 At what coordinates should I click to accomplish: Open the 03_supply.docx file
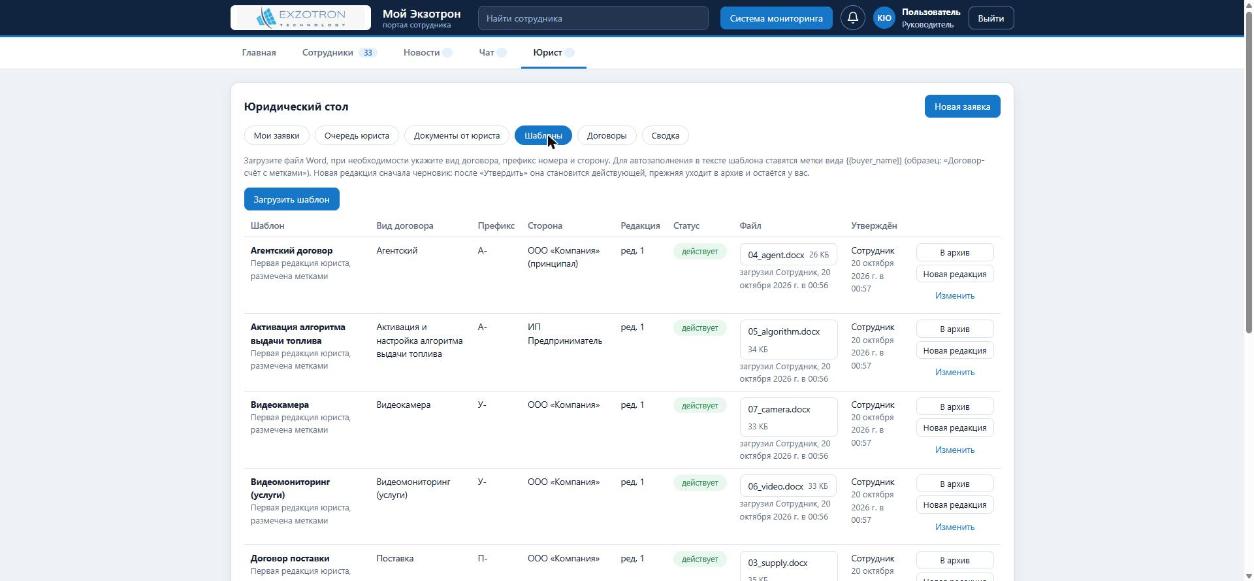pyautogui.click(x=789, y=566)
